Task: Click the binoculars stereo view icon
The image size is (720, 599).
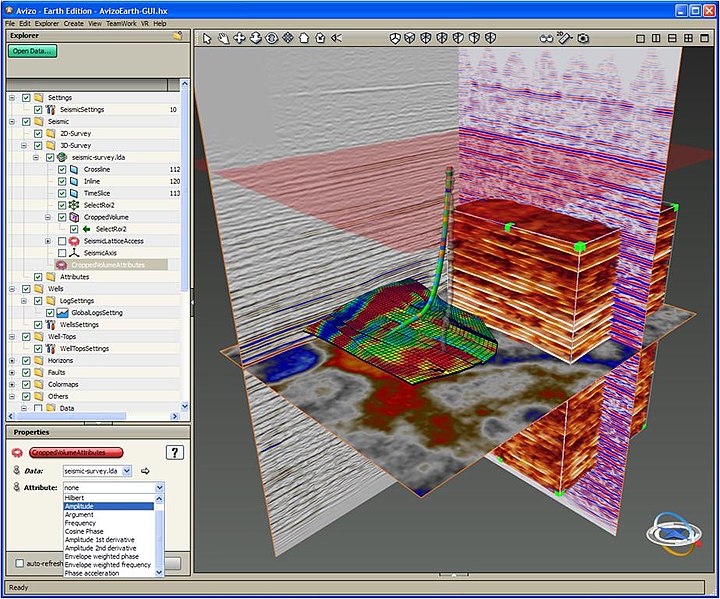Action: pyautogui.click(x=546, y=38)
